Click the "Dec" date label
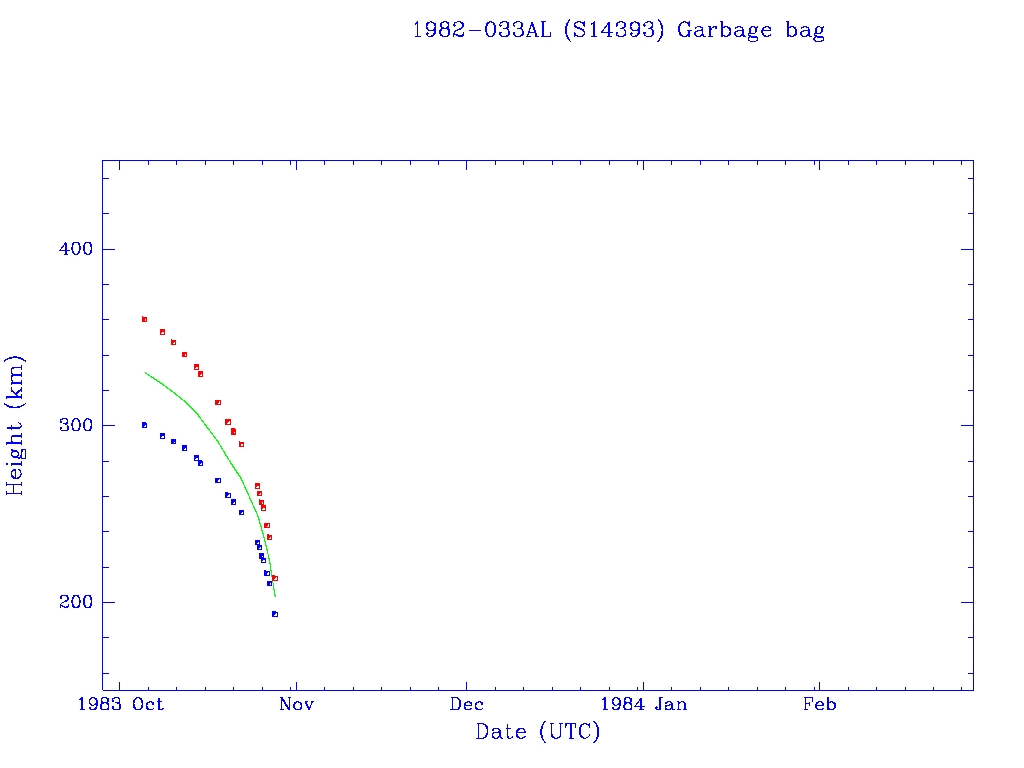The height and width of the screenshot is (768, 1024). (x=467, y=704)
